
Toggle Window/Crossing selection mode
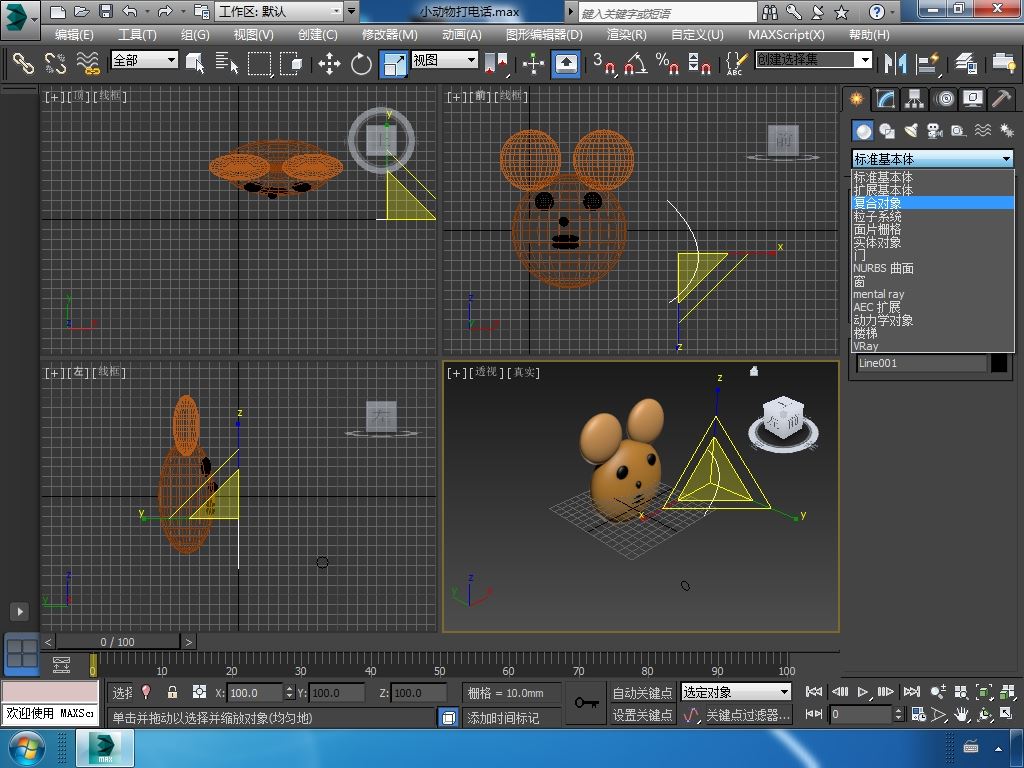point(291,63)
